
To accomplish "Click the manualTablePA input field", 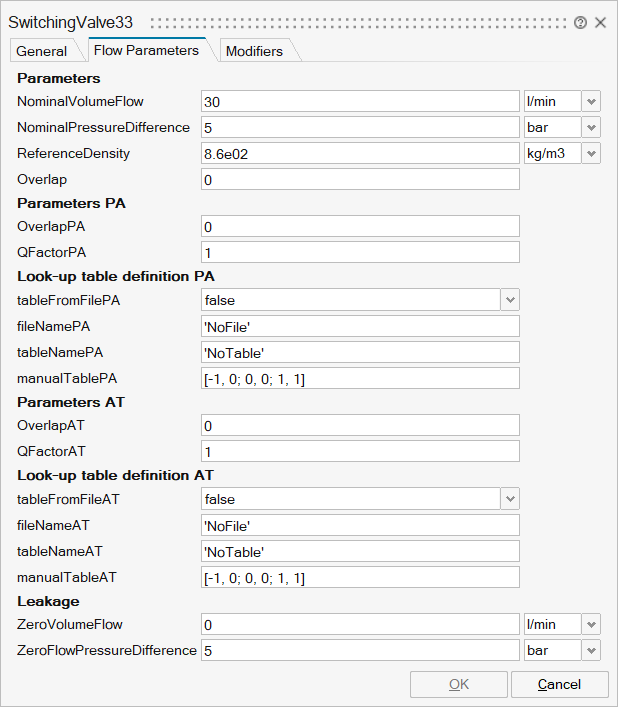I will (360, 378).
